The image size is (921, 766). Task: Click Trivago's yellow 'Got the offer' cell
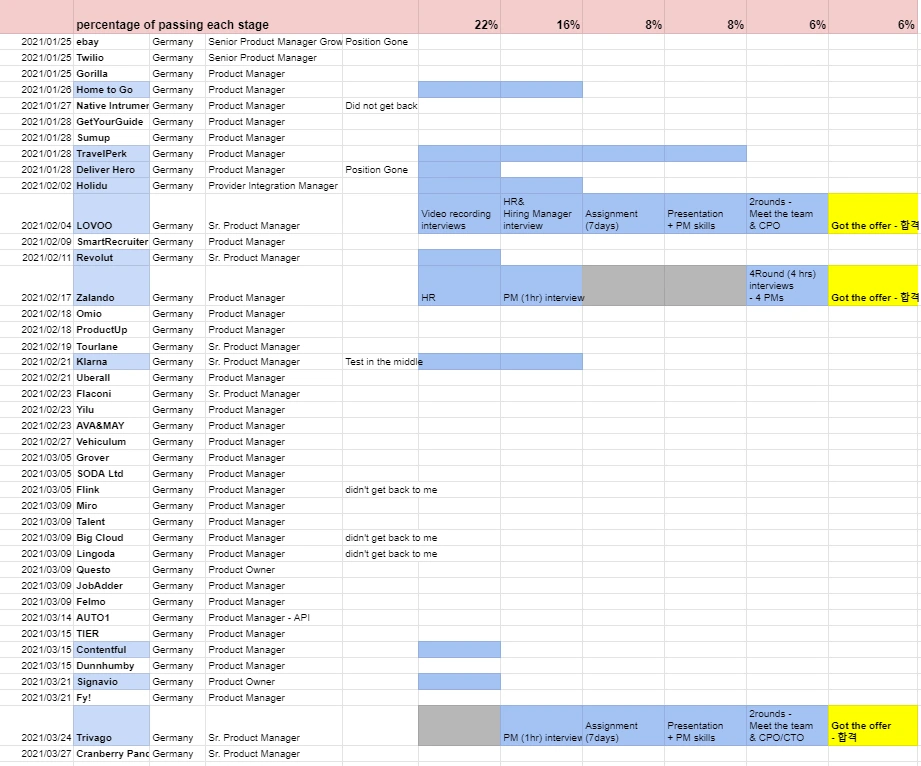coord(873,725)
